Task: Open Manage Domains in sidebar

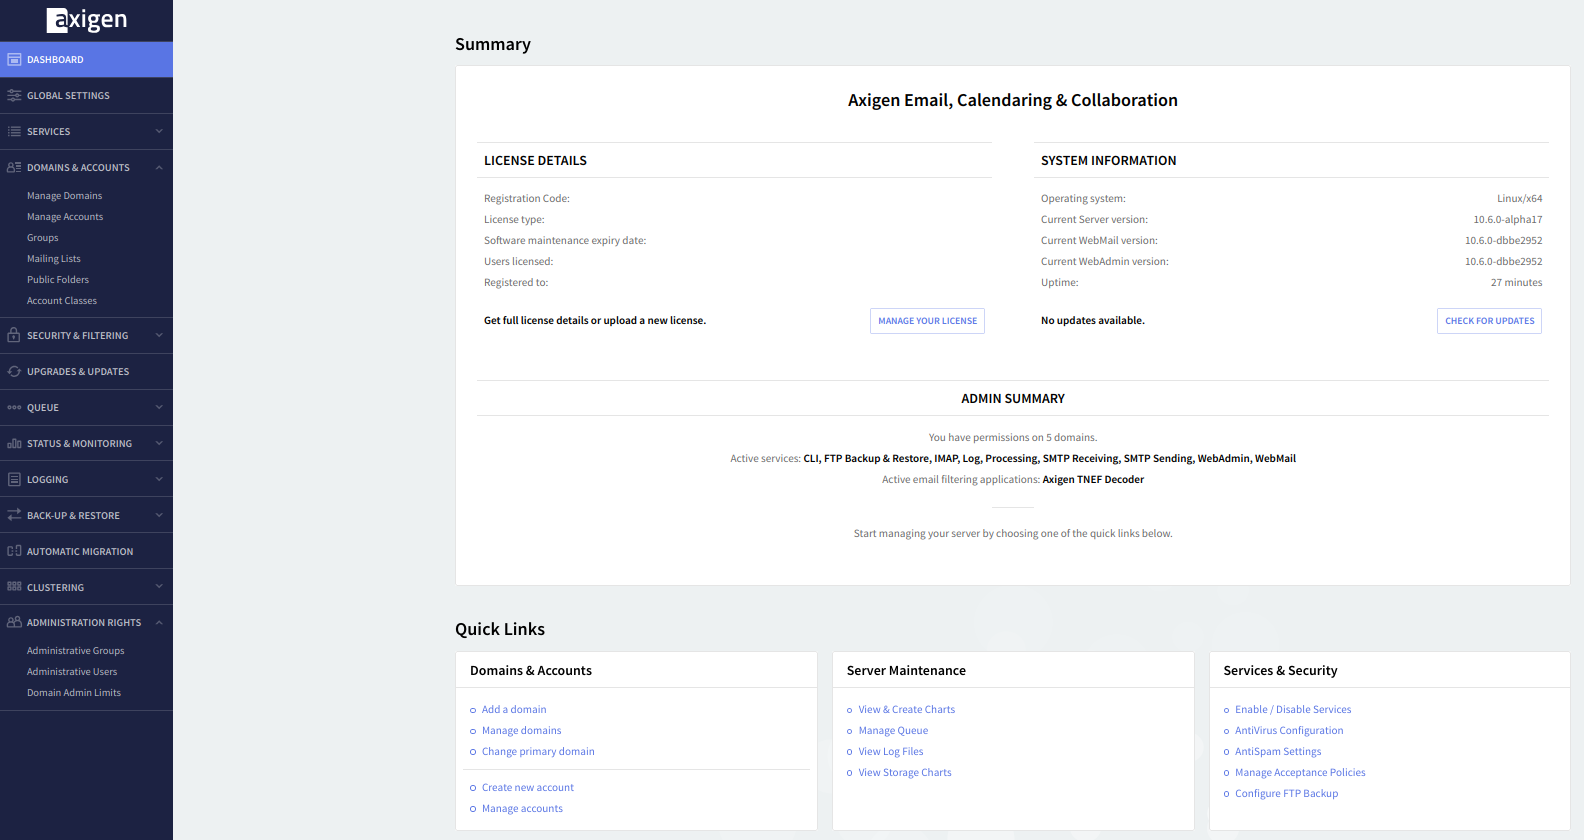Action: pyautogui.click(x=64, y=196)
